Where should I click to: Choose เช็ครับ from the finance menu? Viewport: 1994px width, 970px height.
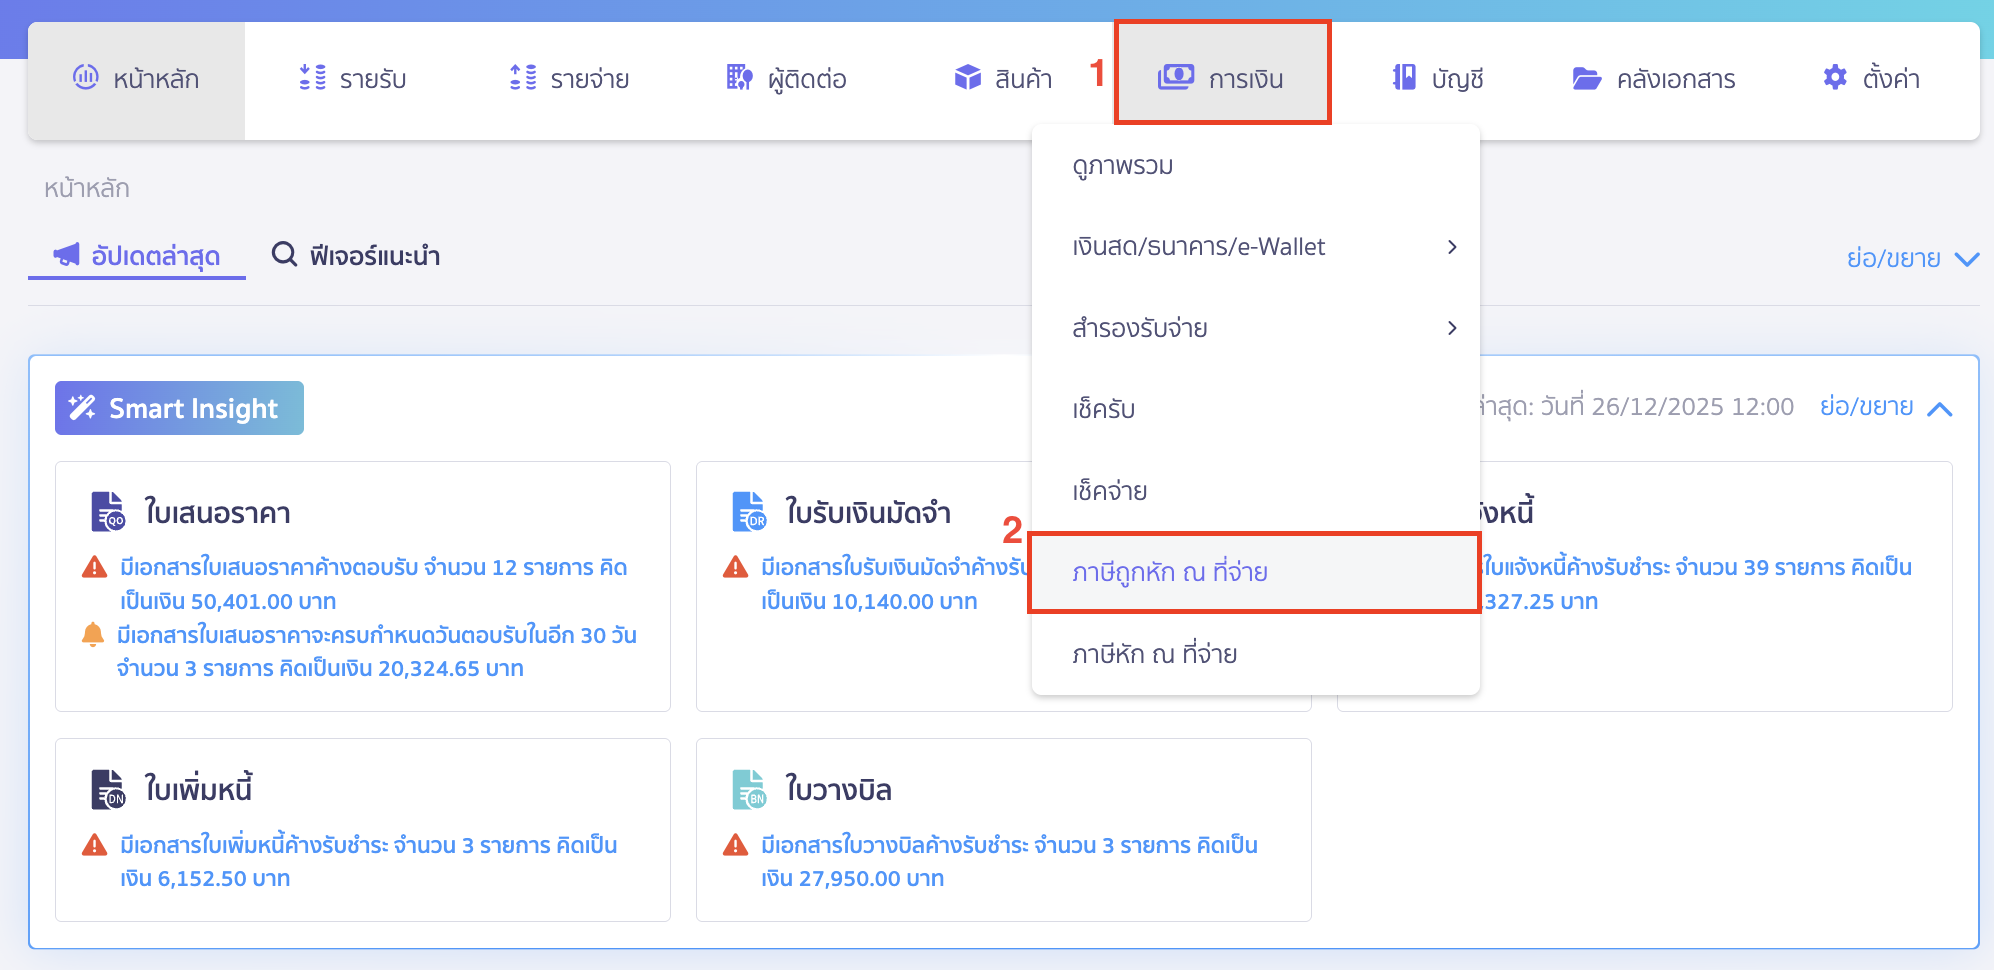click(x=1103, y=409)
